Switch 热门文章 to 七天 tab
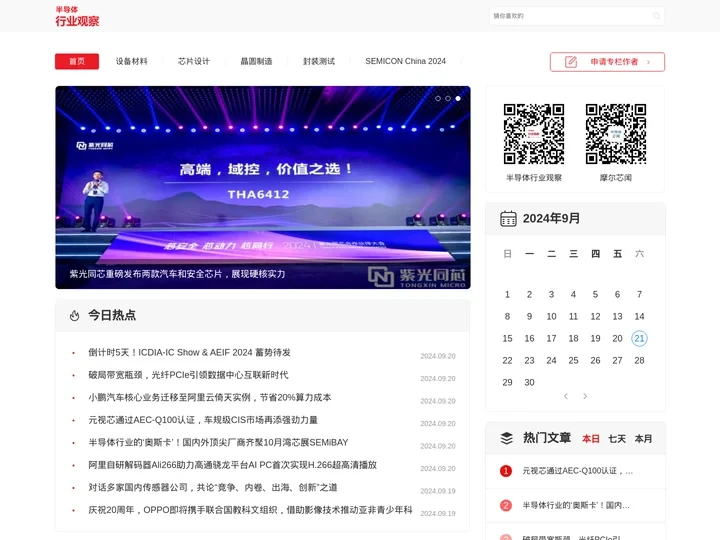Viewport: 720px width, 540px height. 617,439
